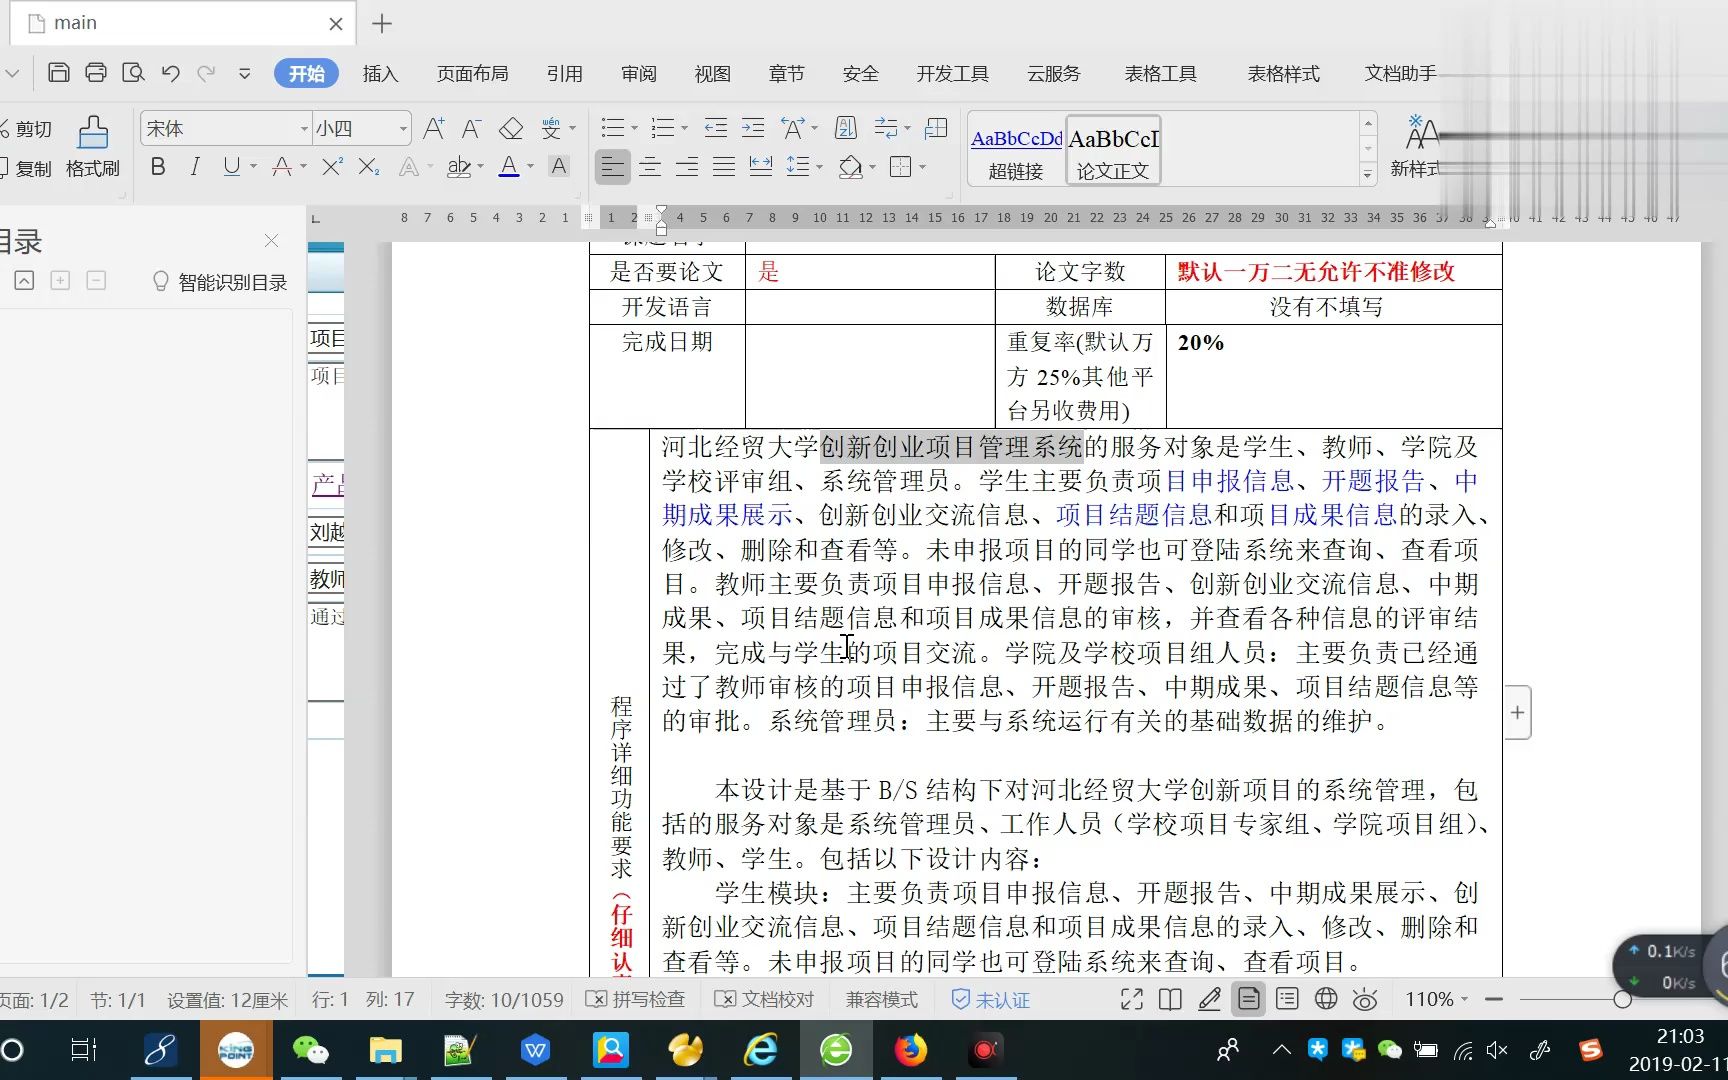The width and height of the screenshot is (1728, 1080).
Task: Switch to full screen reading view
Action: tap(1130, 999)
